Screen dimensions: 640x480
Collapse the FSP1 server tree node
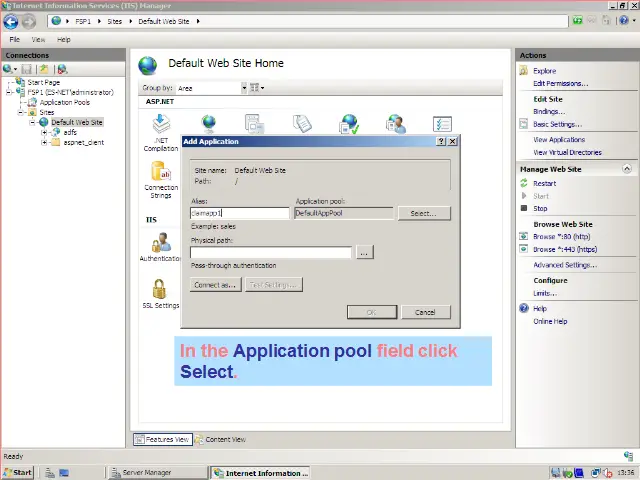point(9,92)
